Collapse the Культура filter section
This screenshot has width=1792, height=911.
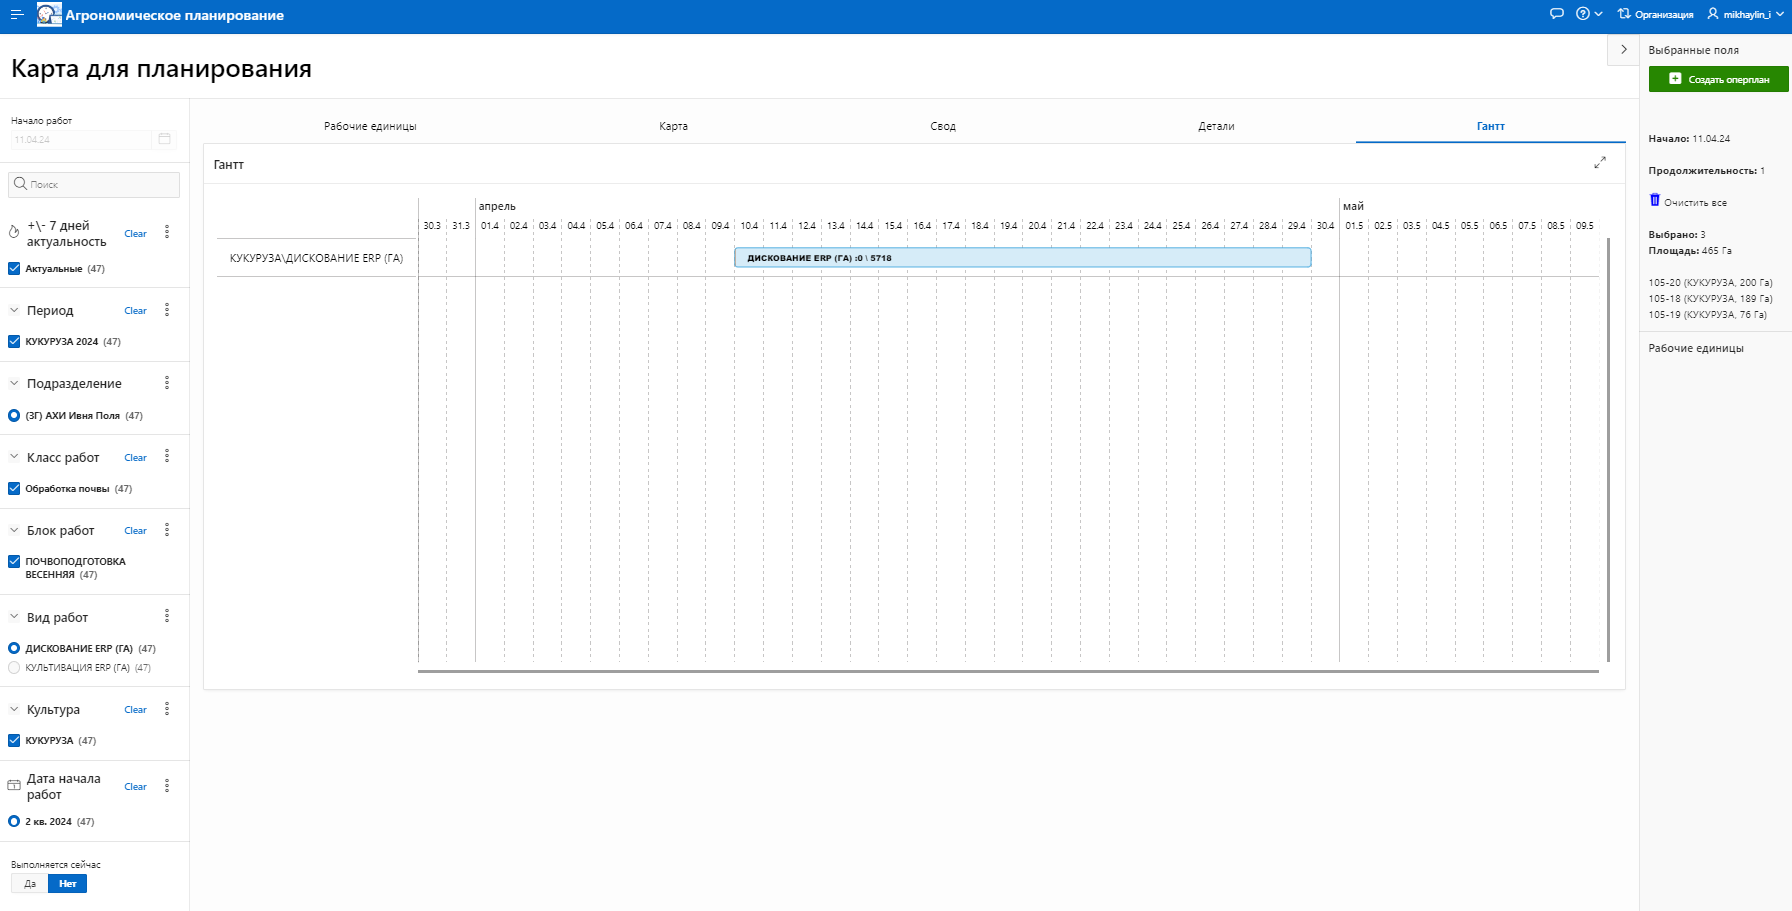(x=14, y=709)
